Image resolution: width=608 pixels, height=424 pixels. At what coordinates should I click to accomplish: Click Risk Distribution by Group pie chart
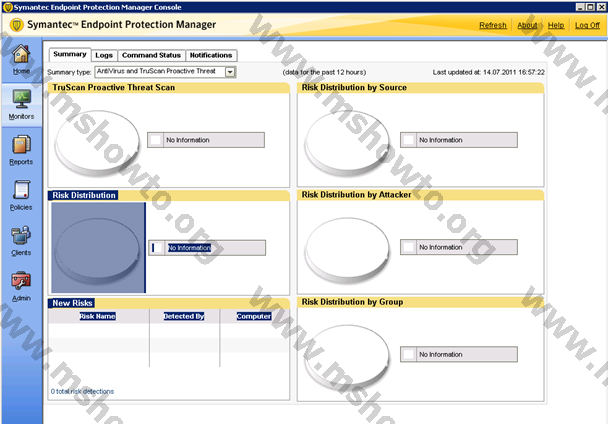347,356
